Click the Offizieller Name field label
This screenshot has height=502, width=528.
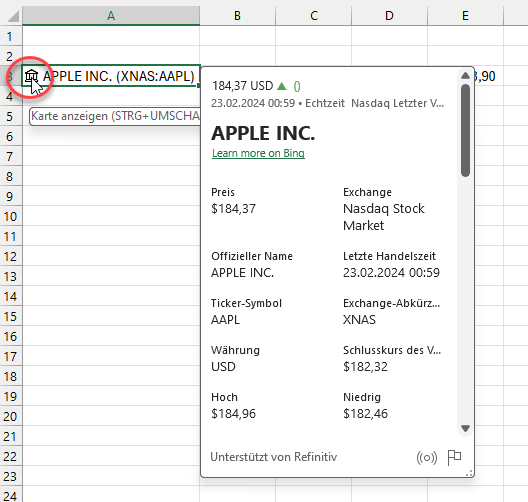point(252,256)
